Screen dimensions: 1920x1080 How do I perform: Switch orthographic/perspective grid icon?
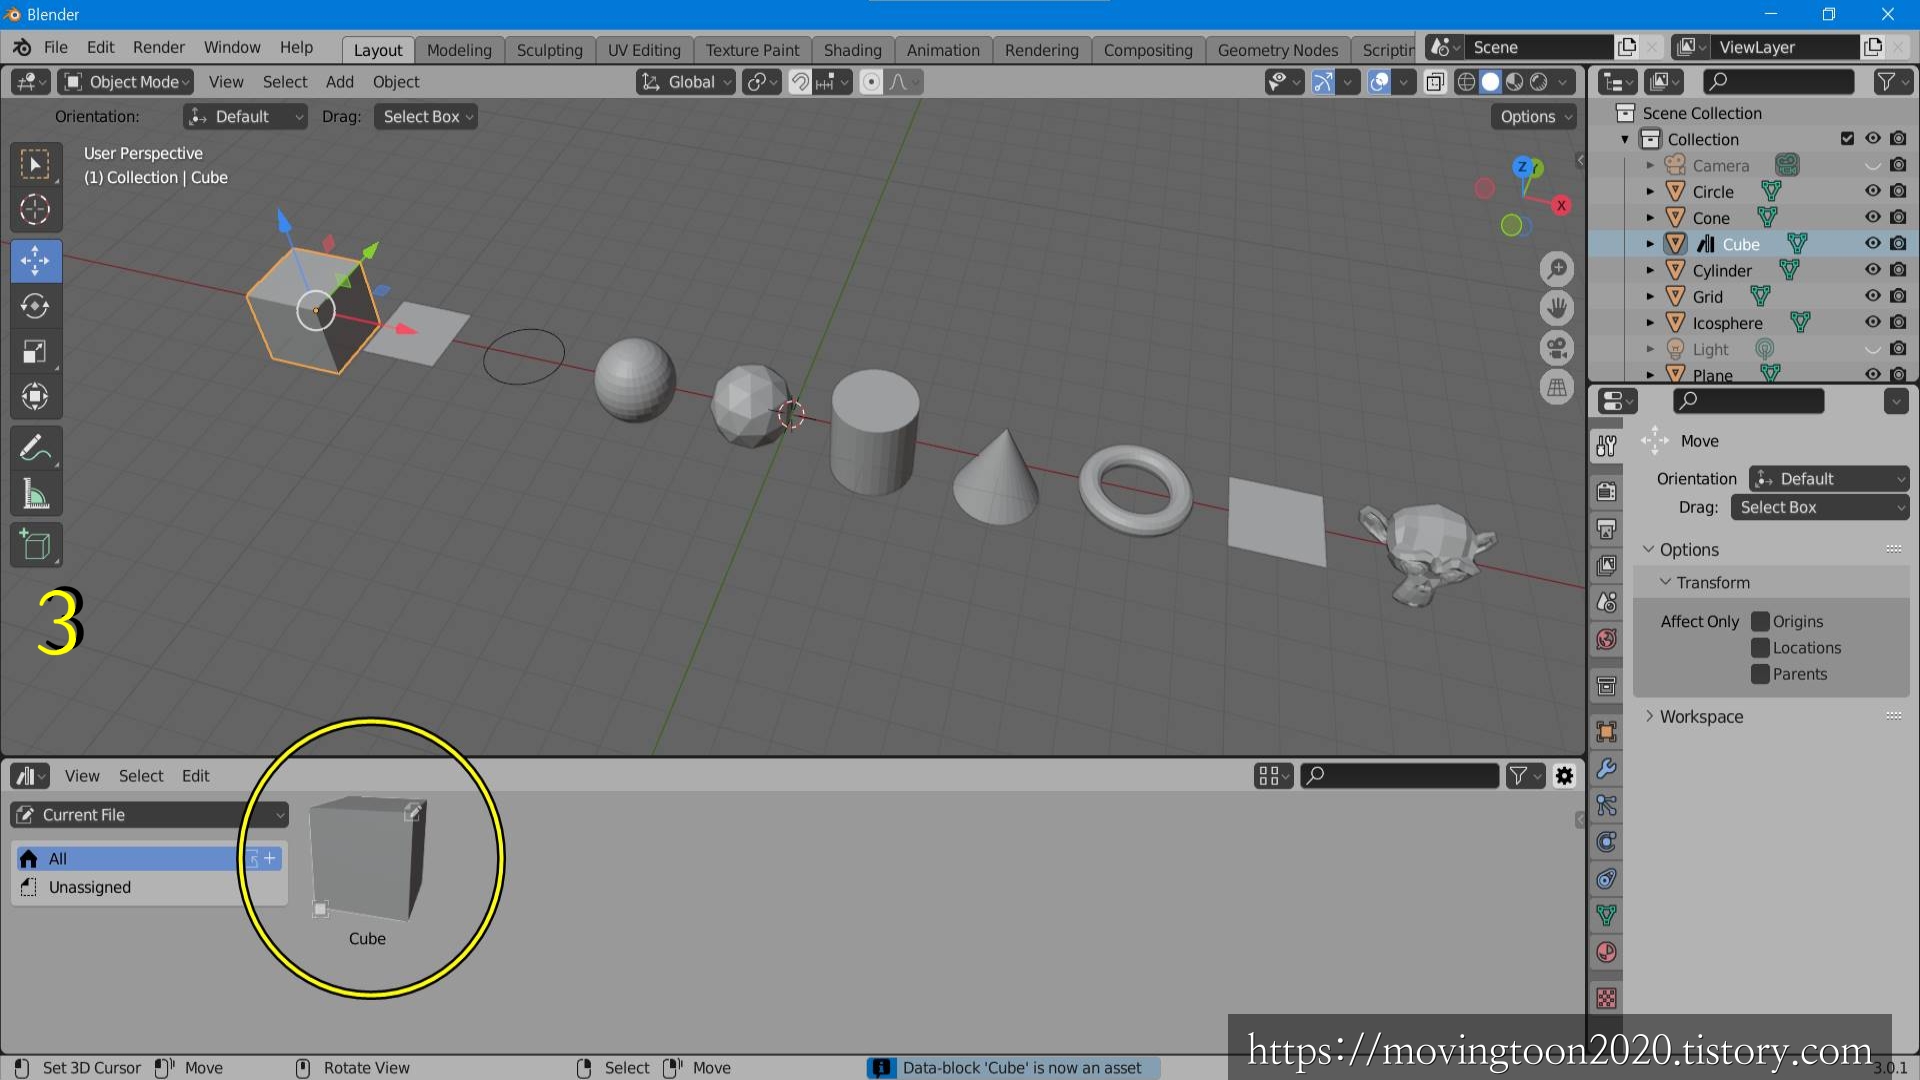click(x=1557, y=388)
